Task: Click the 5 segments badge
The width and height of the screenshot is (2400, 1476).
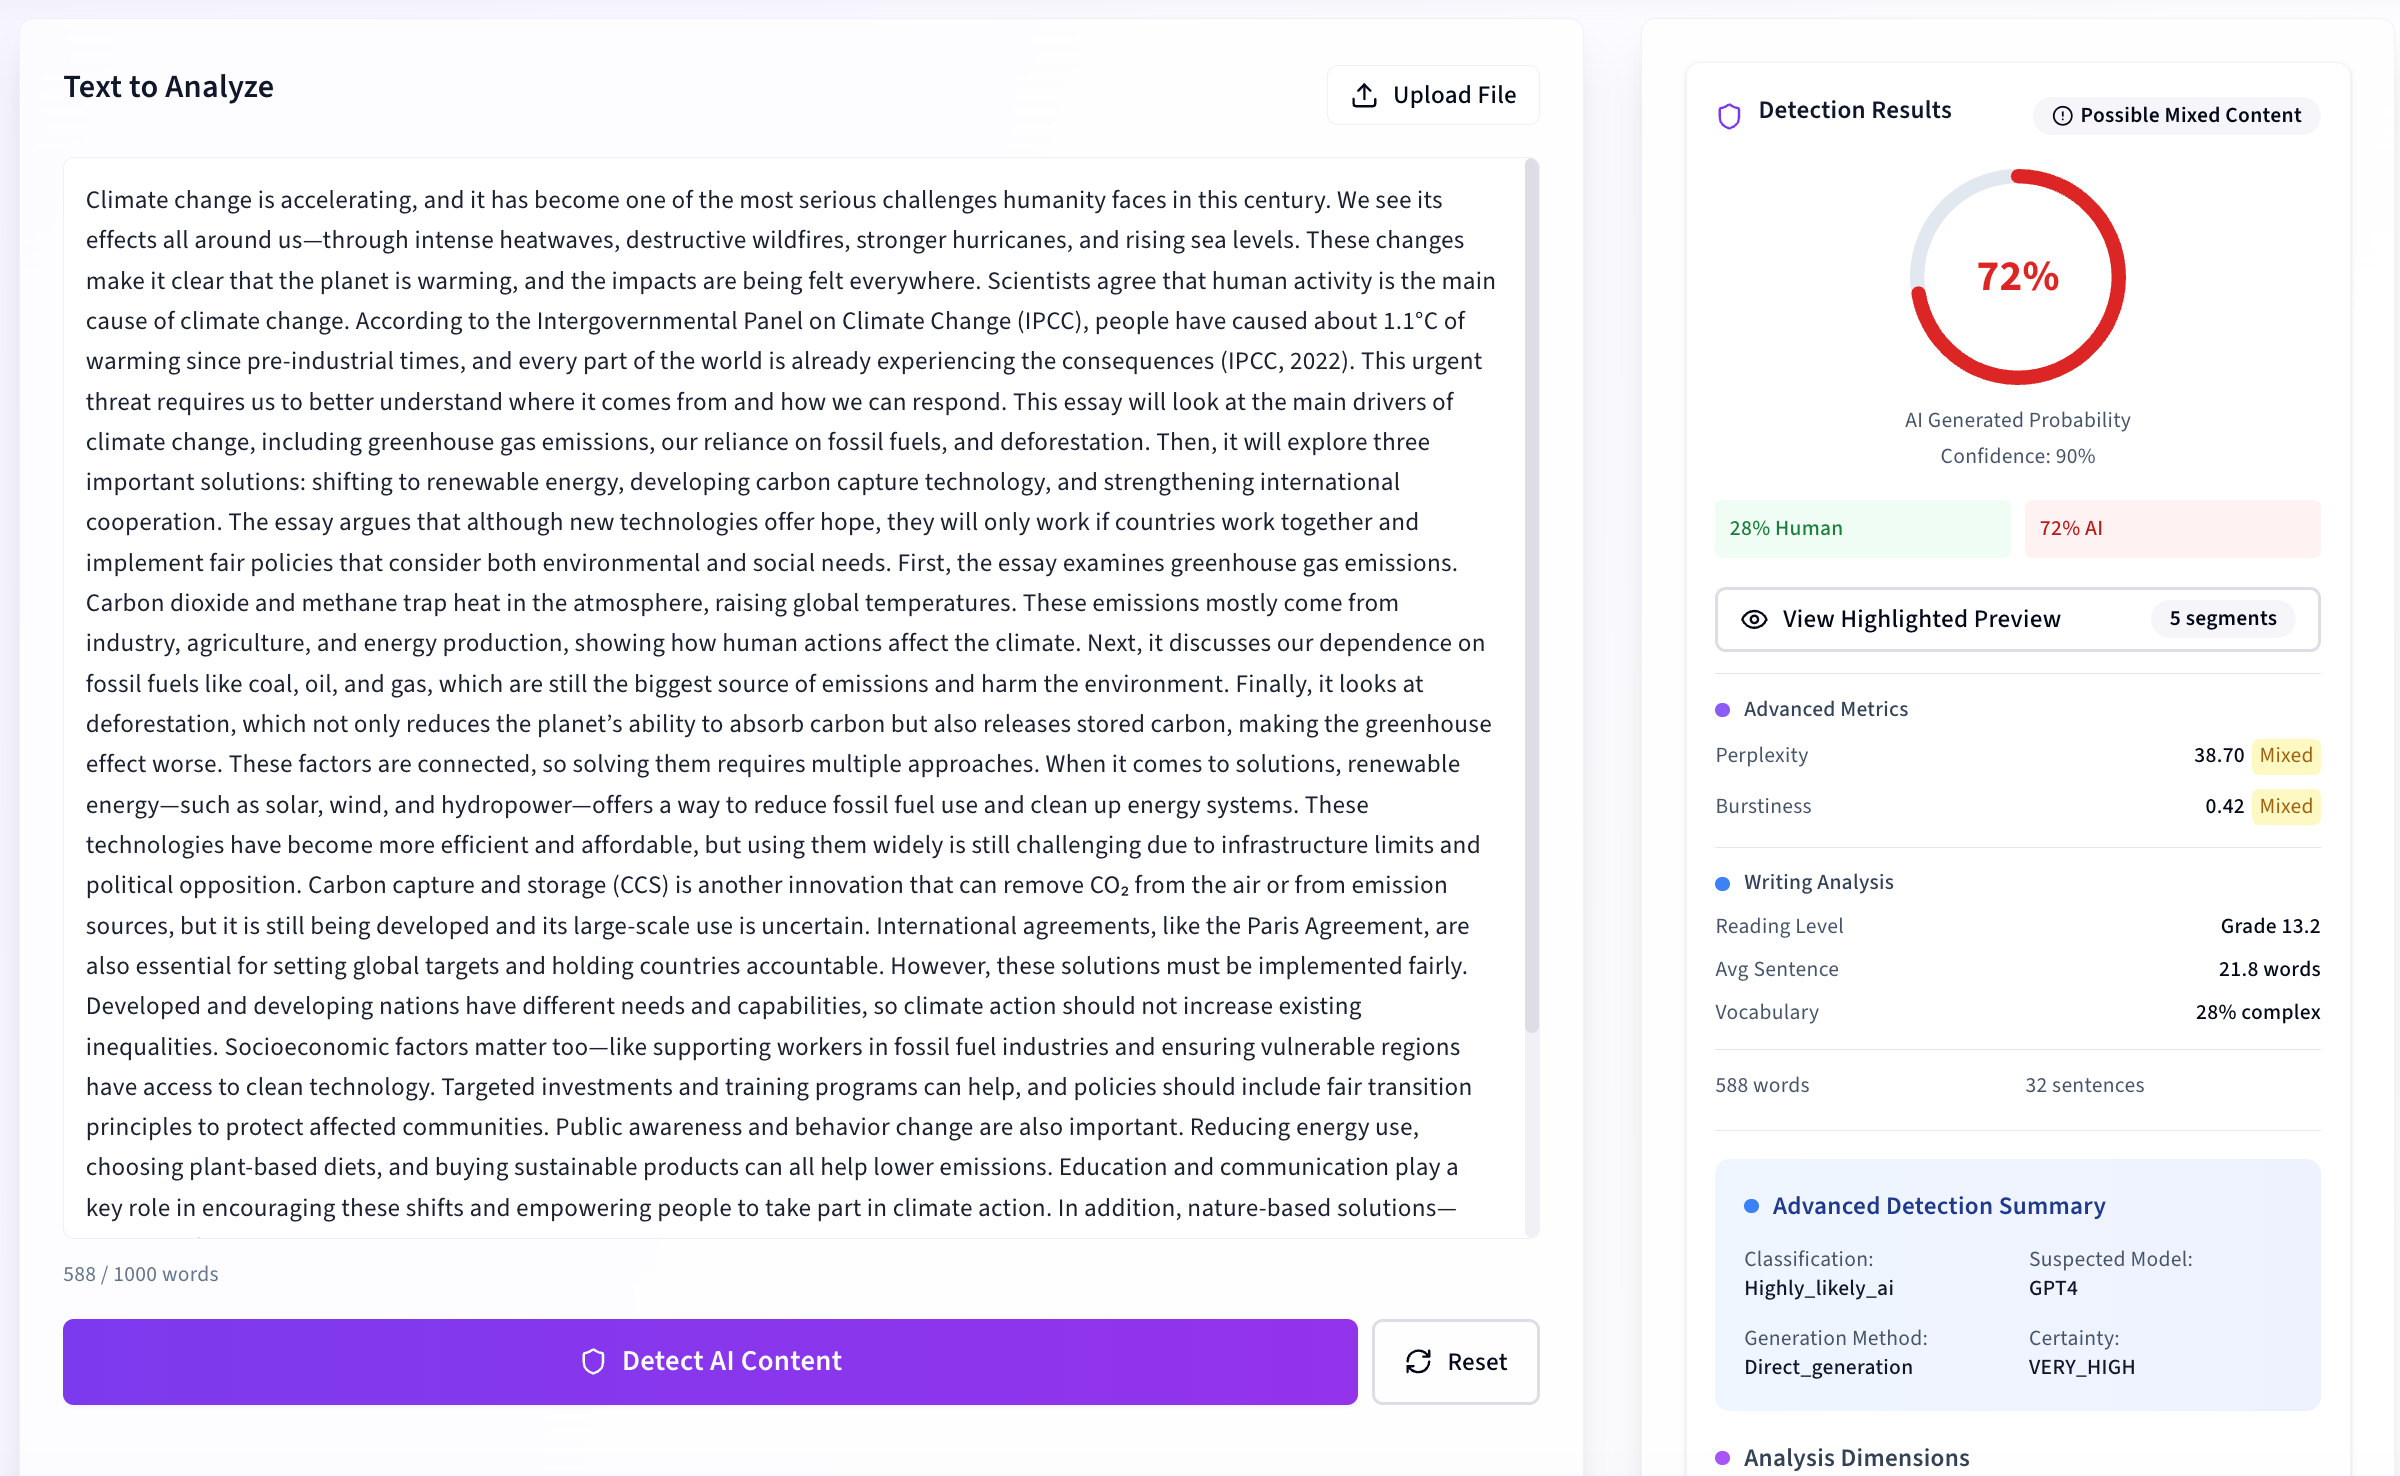Action: (2223, 618)
